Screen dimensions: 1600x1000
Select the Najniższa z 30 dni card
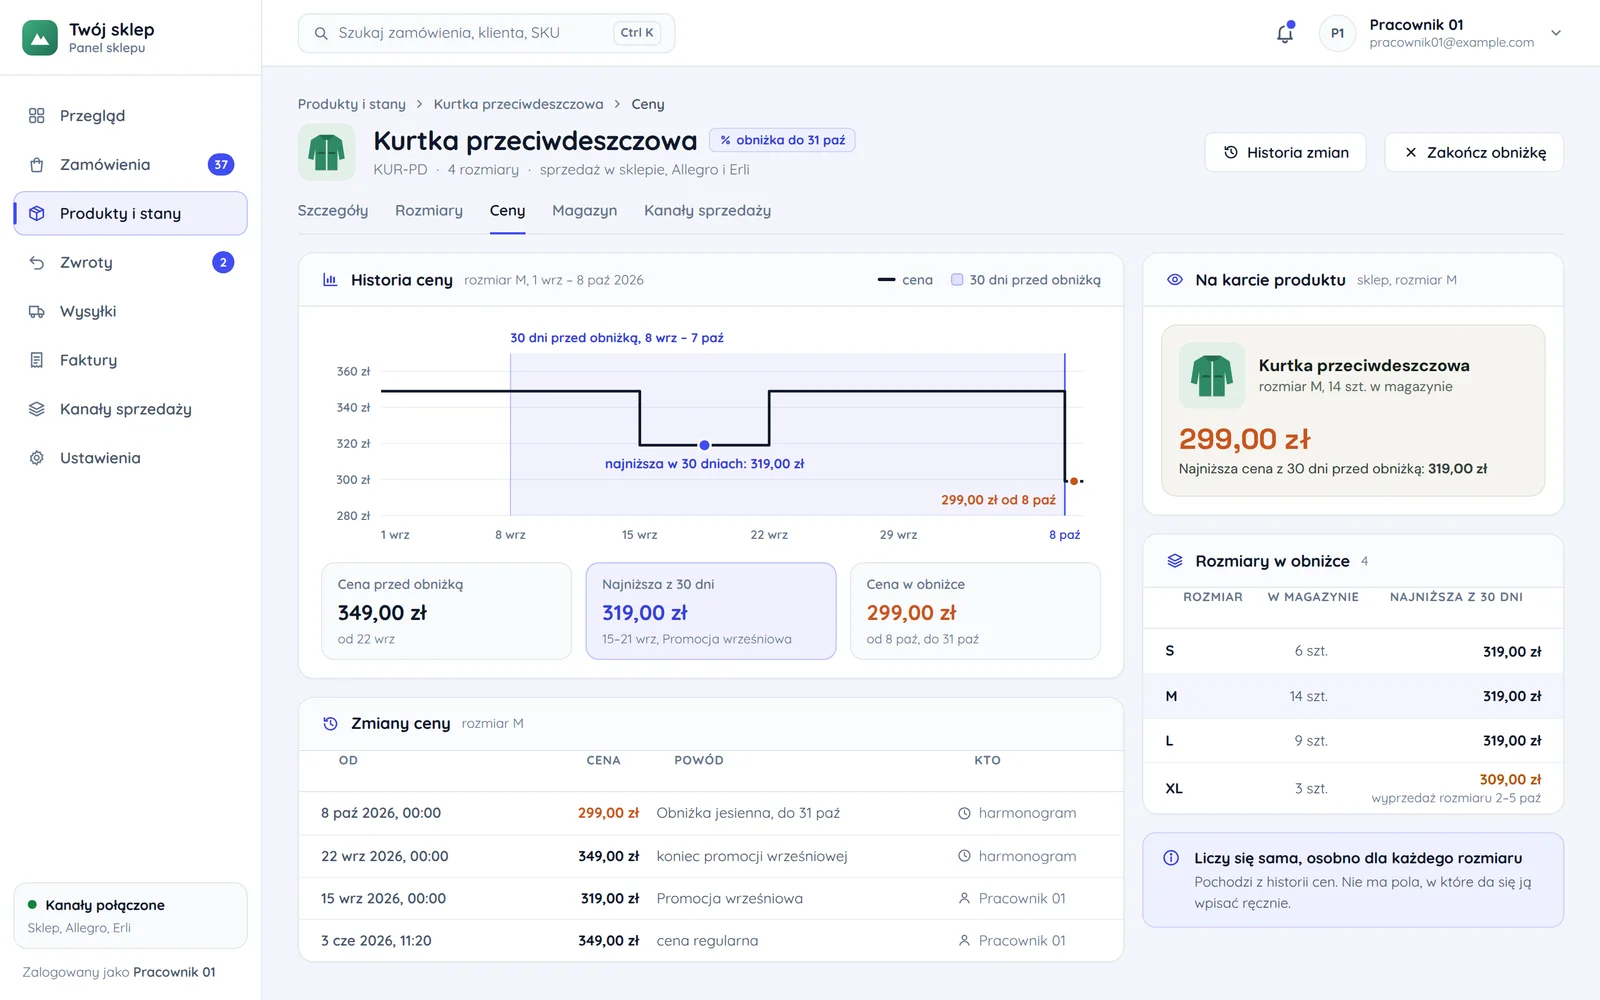coord(711,611)
